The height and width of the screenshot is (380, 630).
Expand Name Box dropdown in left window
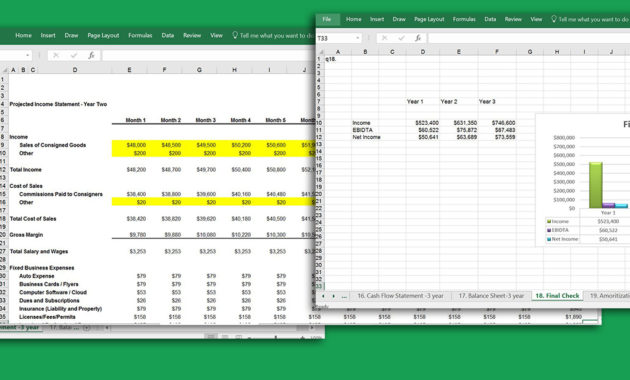(x=27, y=55)
